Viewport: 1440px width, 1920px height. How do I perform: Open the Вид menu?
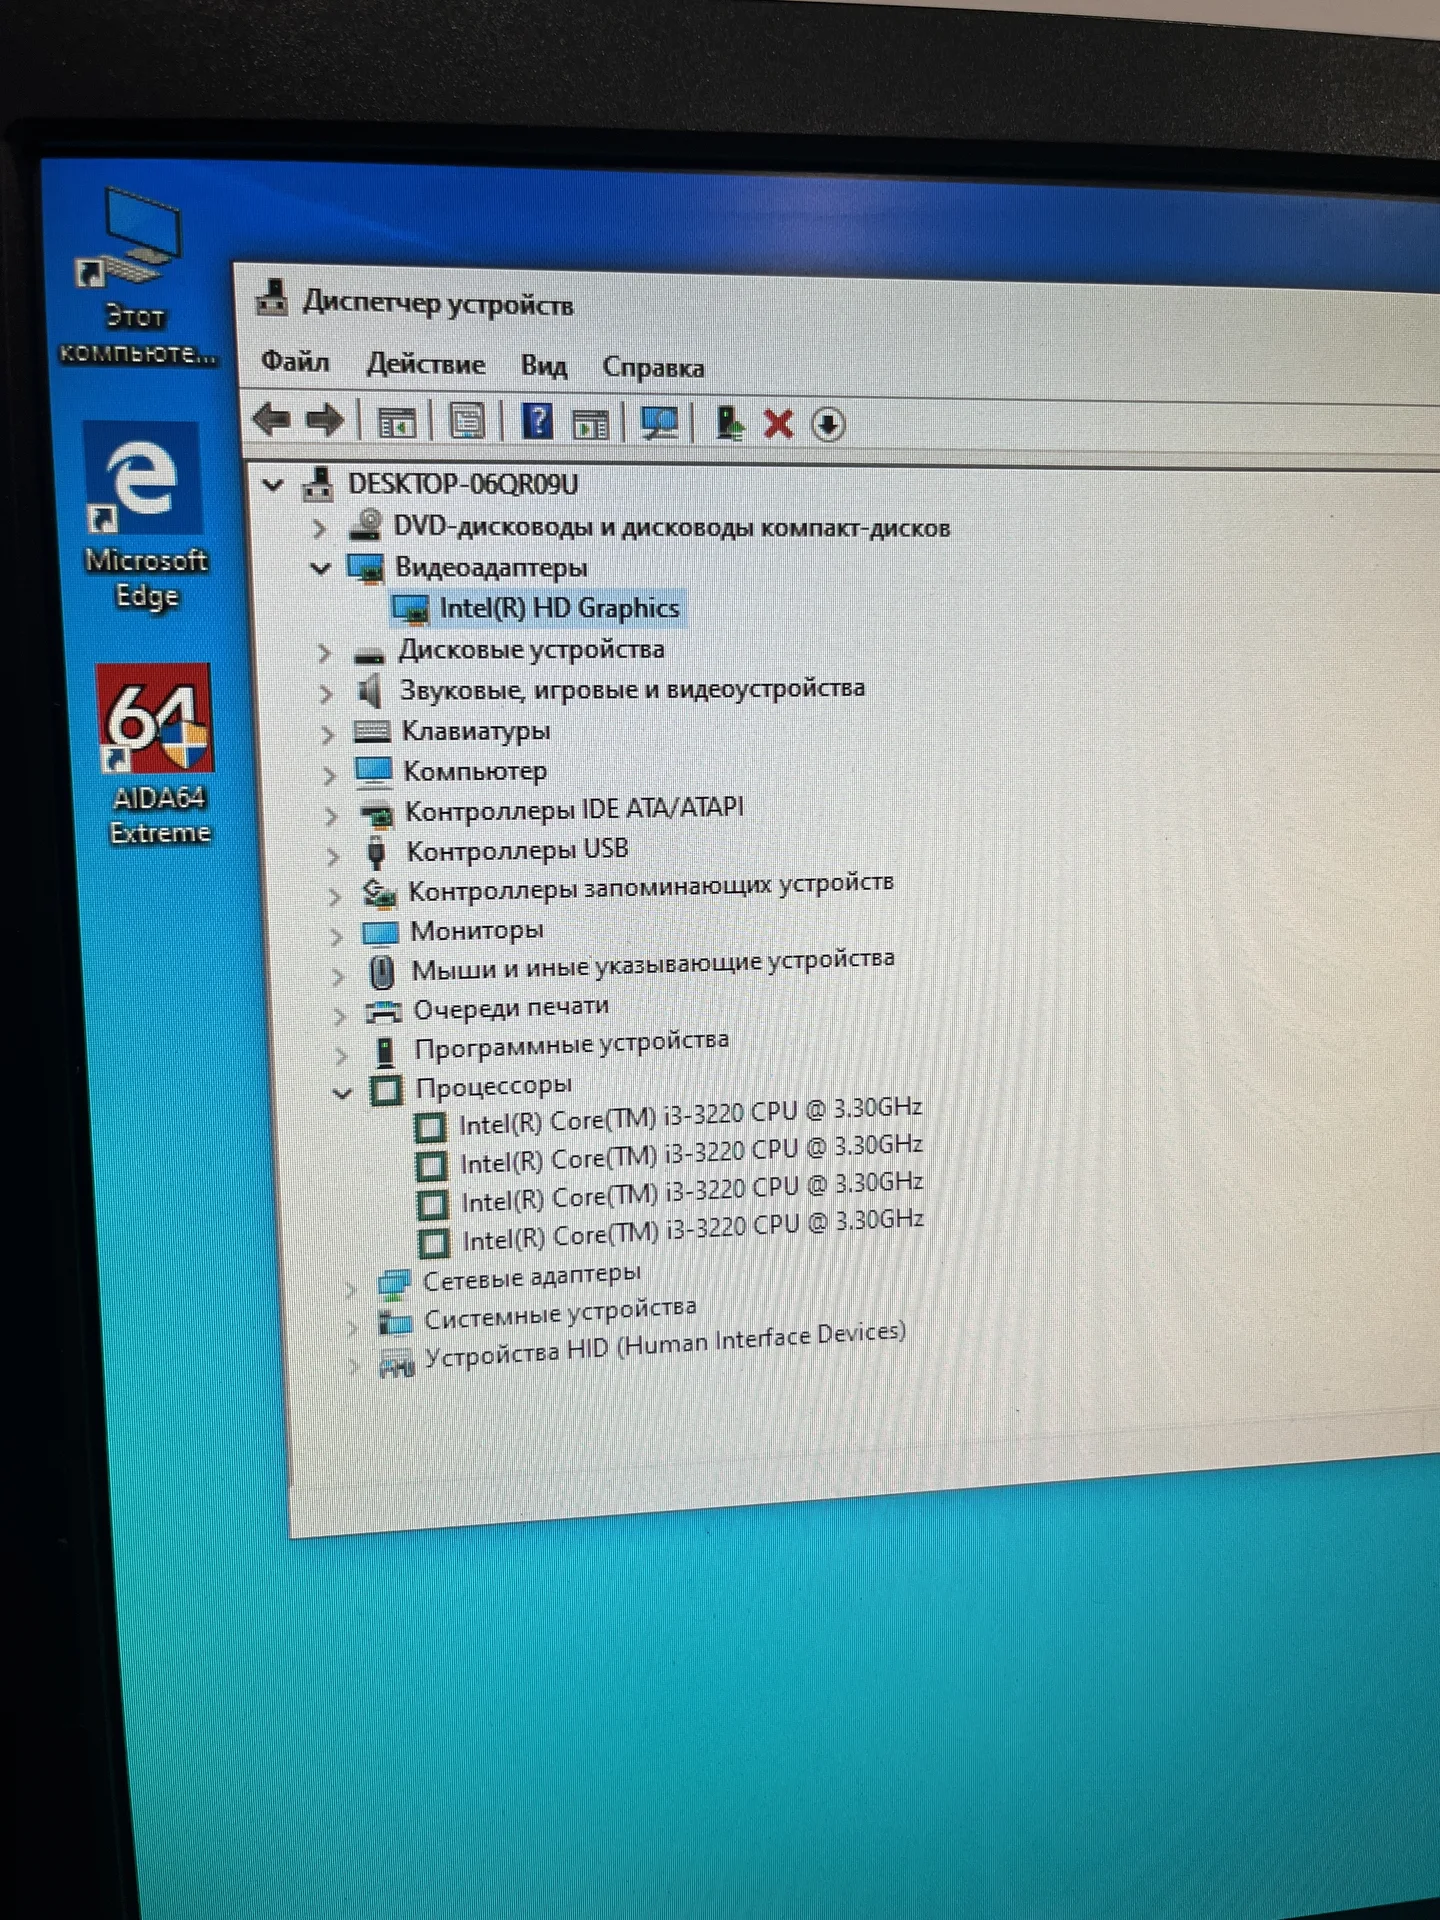coord(544,366)
